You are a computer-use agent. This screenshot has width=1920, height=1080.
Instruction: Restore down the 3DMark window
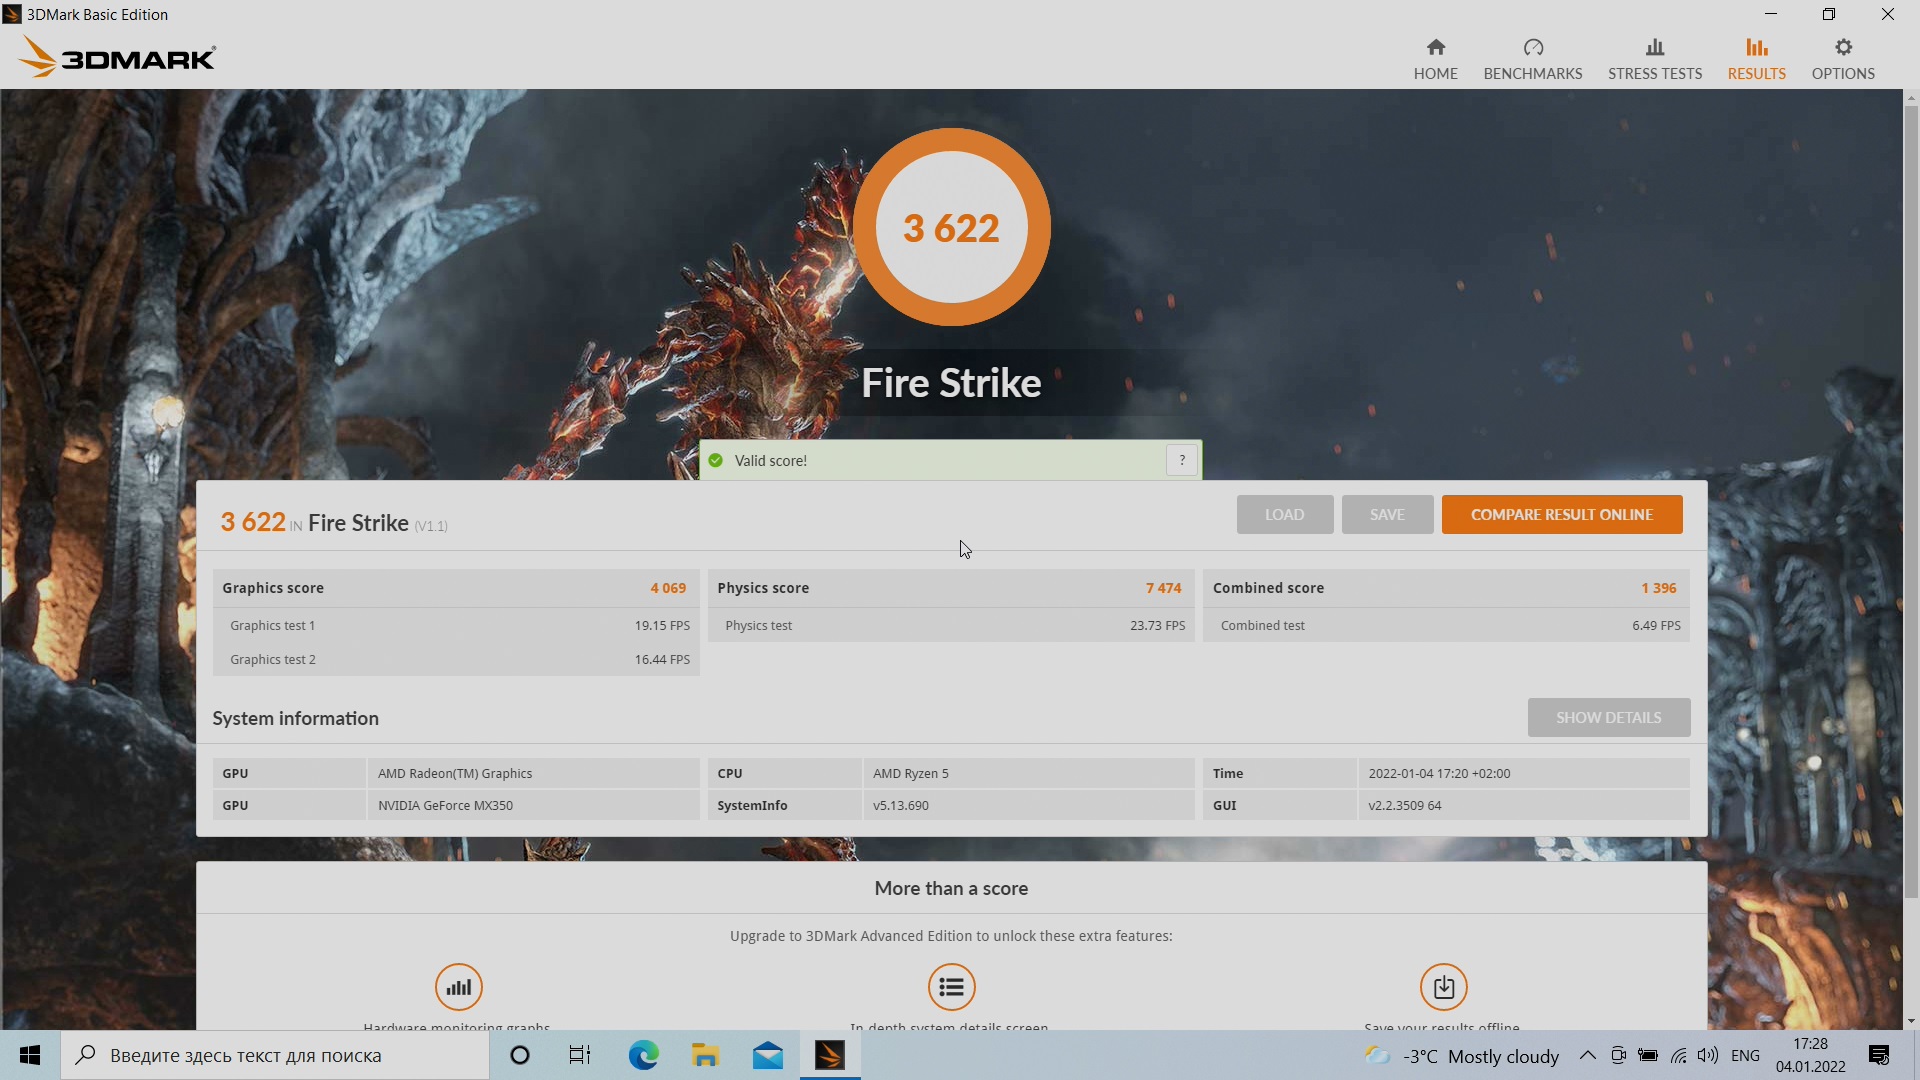coord(1829,14)
